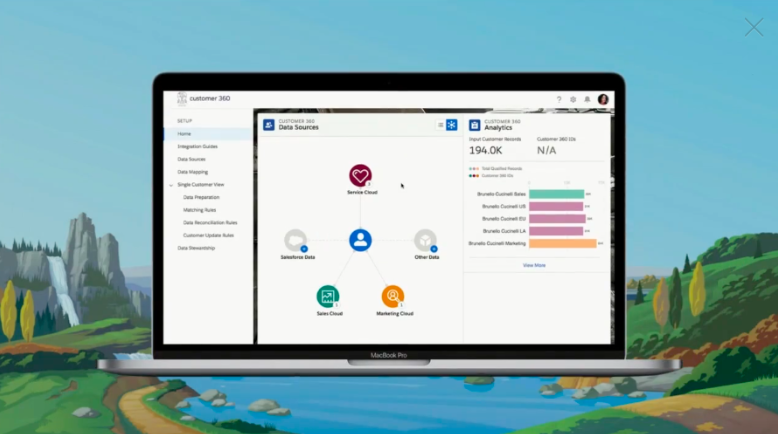Click the Marketing Cloud label text
Image resolution: width=778 pixels, height=434 pixels.
394,313
